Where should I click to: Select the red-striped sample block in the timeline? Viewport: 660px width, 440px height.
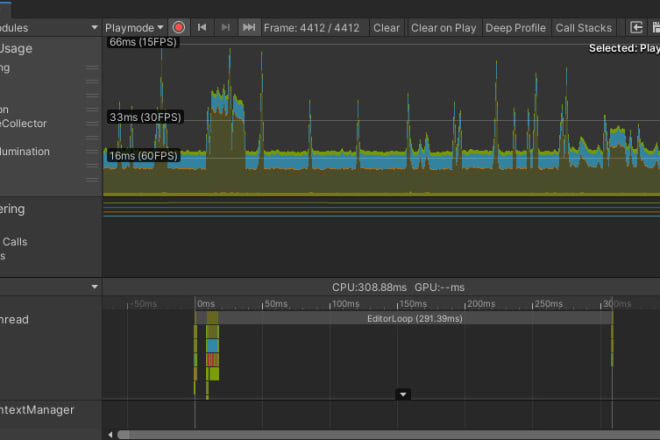click(x=213, y=360)
